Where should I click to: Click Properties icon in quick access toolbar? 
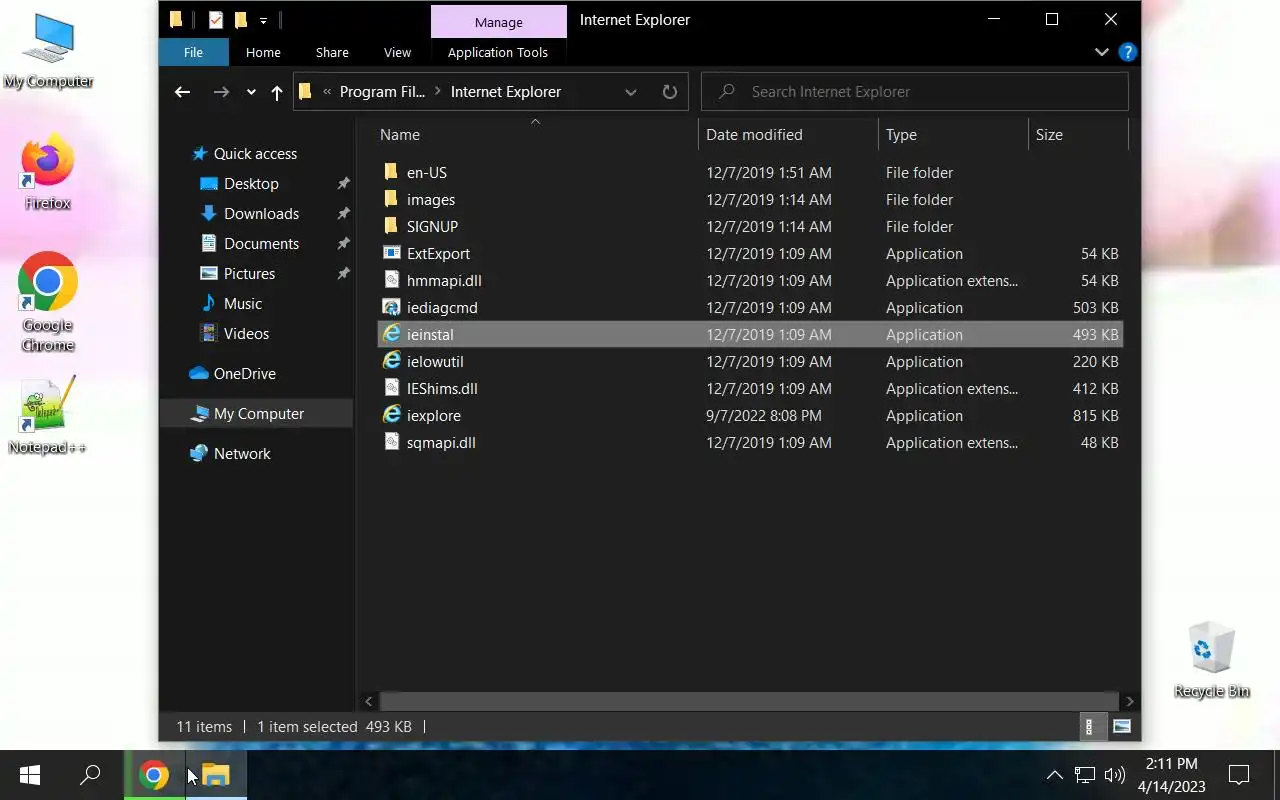point(216,20)
